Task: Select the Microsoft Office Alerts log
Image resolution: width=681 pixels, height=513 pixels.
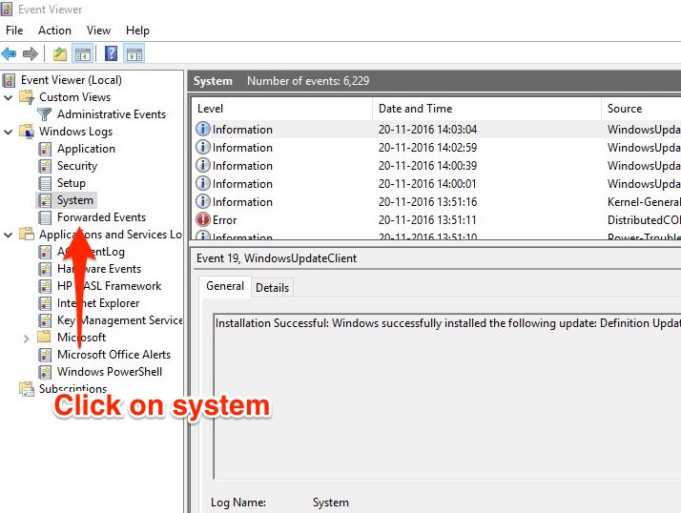Action: point(114,354)
